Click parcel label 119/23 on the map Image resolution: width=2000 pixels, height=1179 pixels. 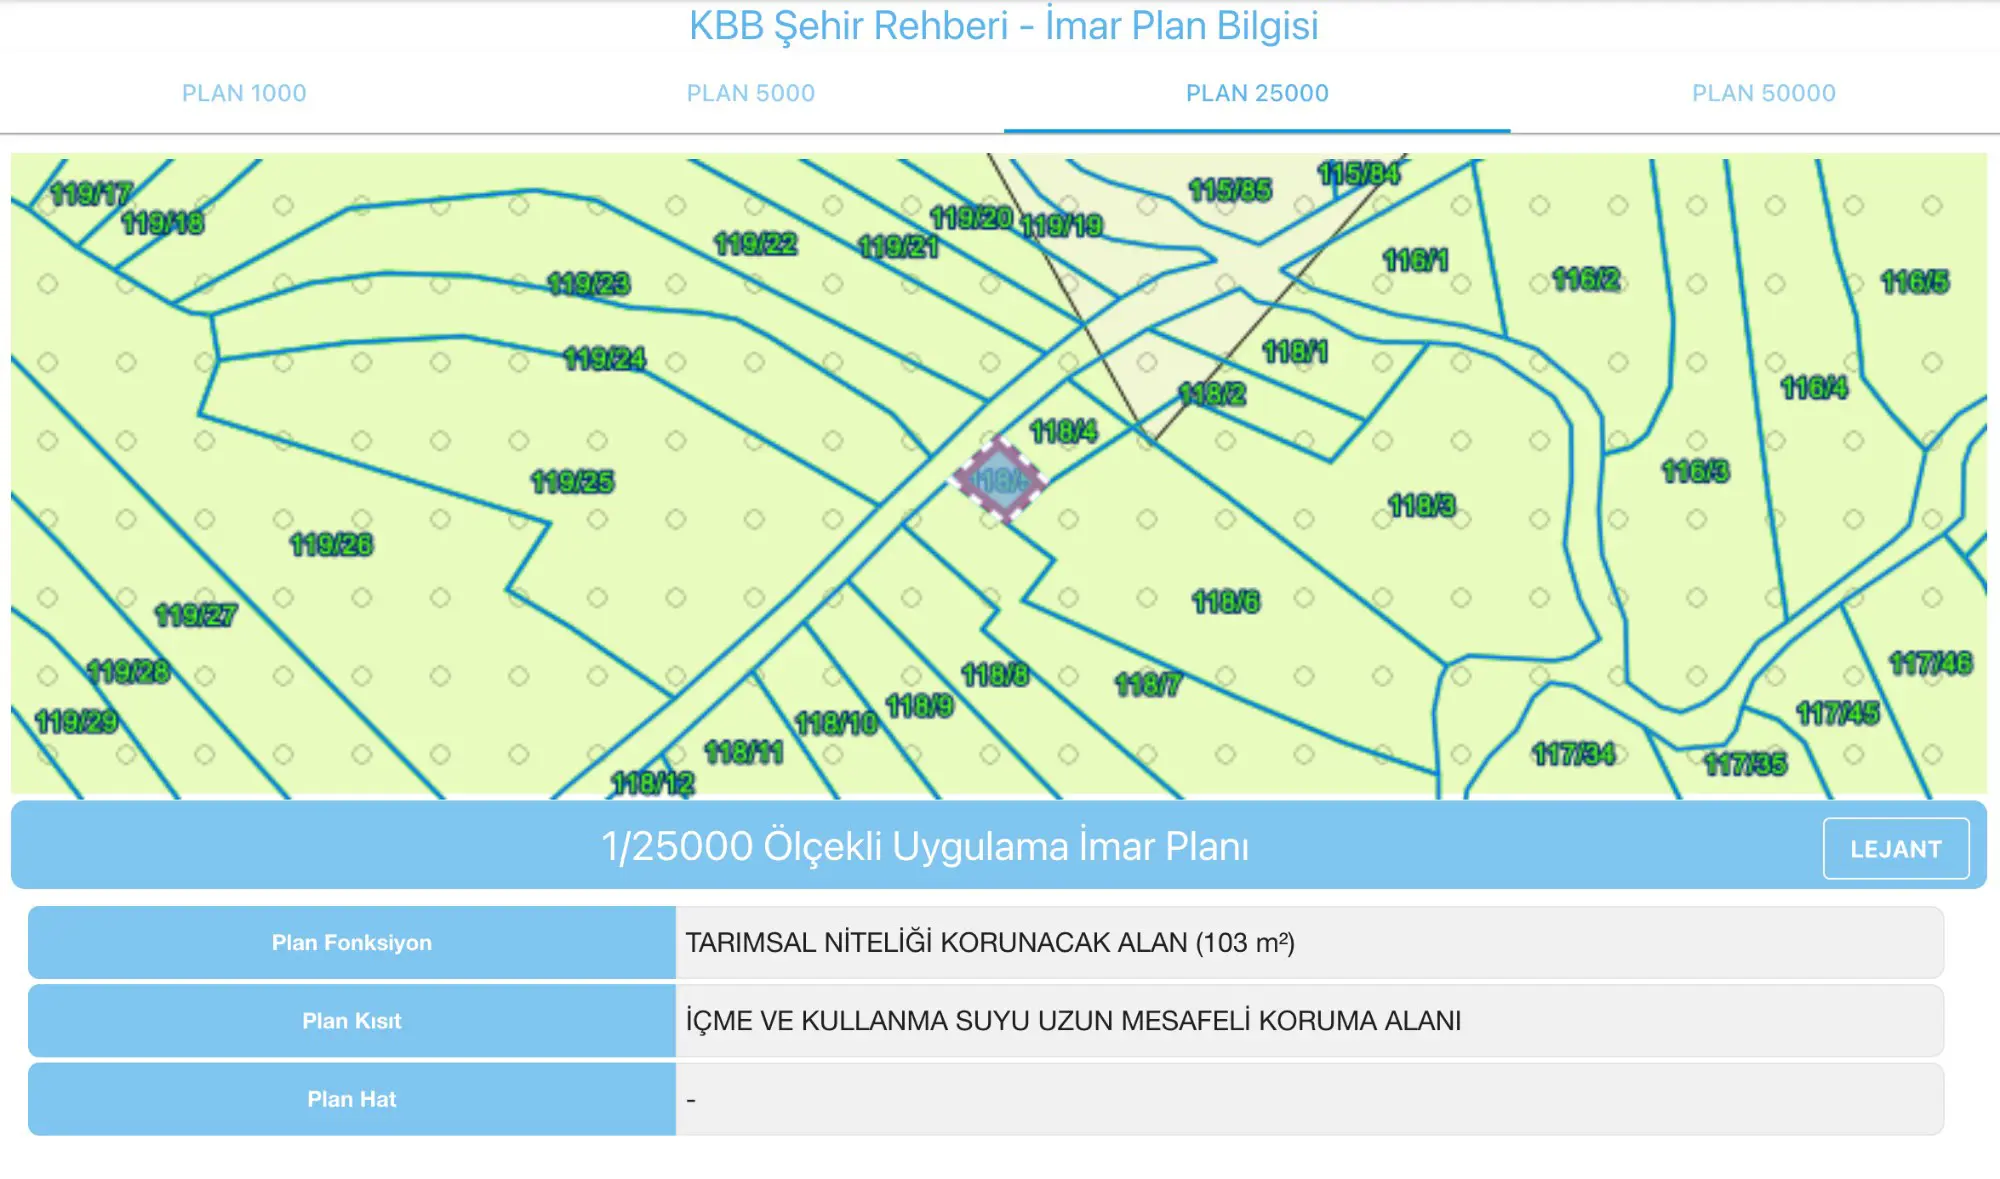589,284
